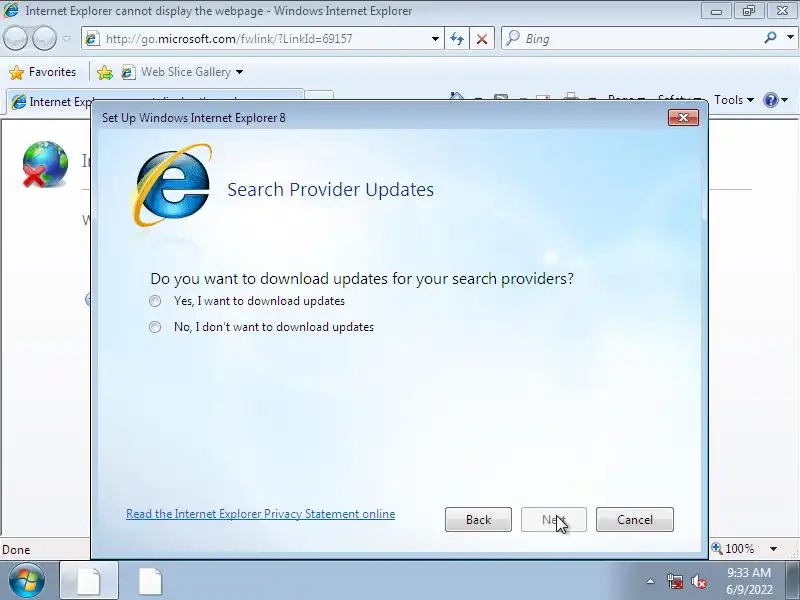Click the Cancel button in setup dialog

(x=635, y=519)
